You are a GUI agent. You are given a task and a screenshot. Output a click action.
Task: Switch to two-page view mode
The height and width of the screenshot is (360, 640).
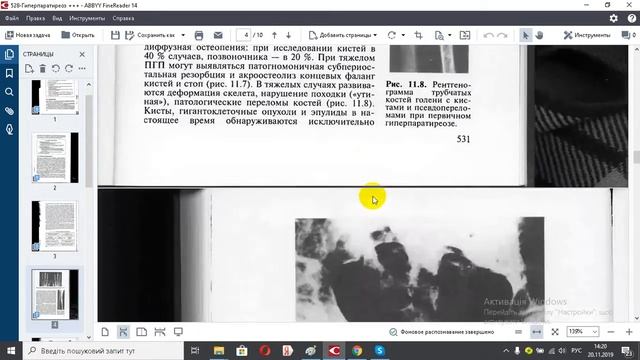coord(142,332)
